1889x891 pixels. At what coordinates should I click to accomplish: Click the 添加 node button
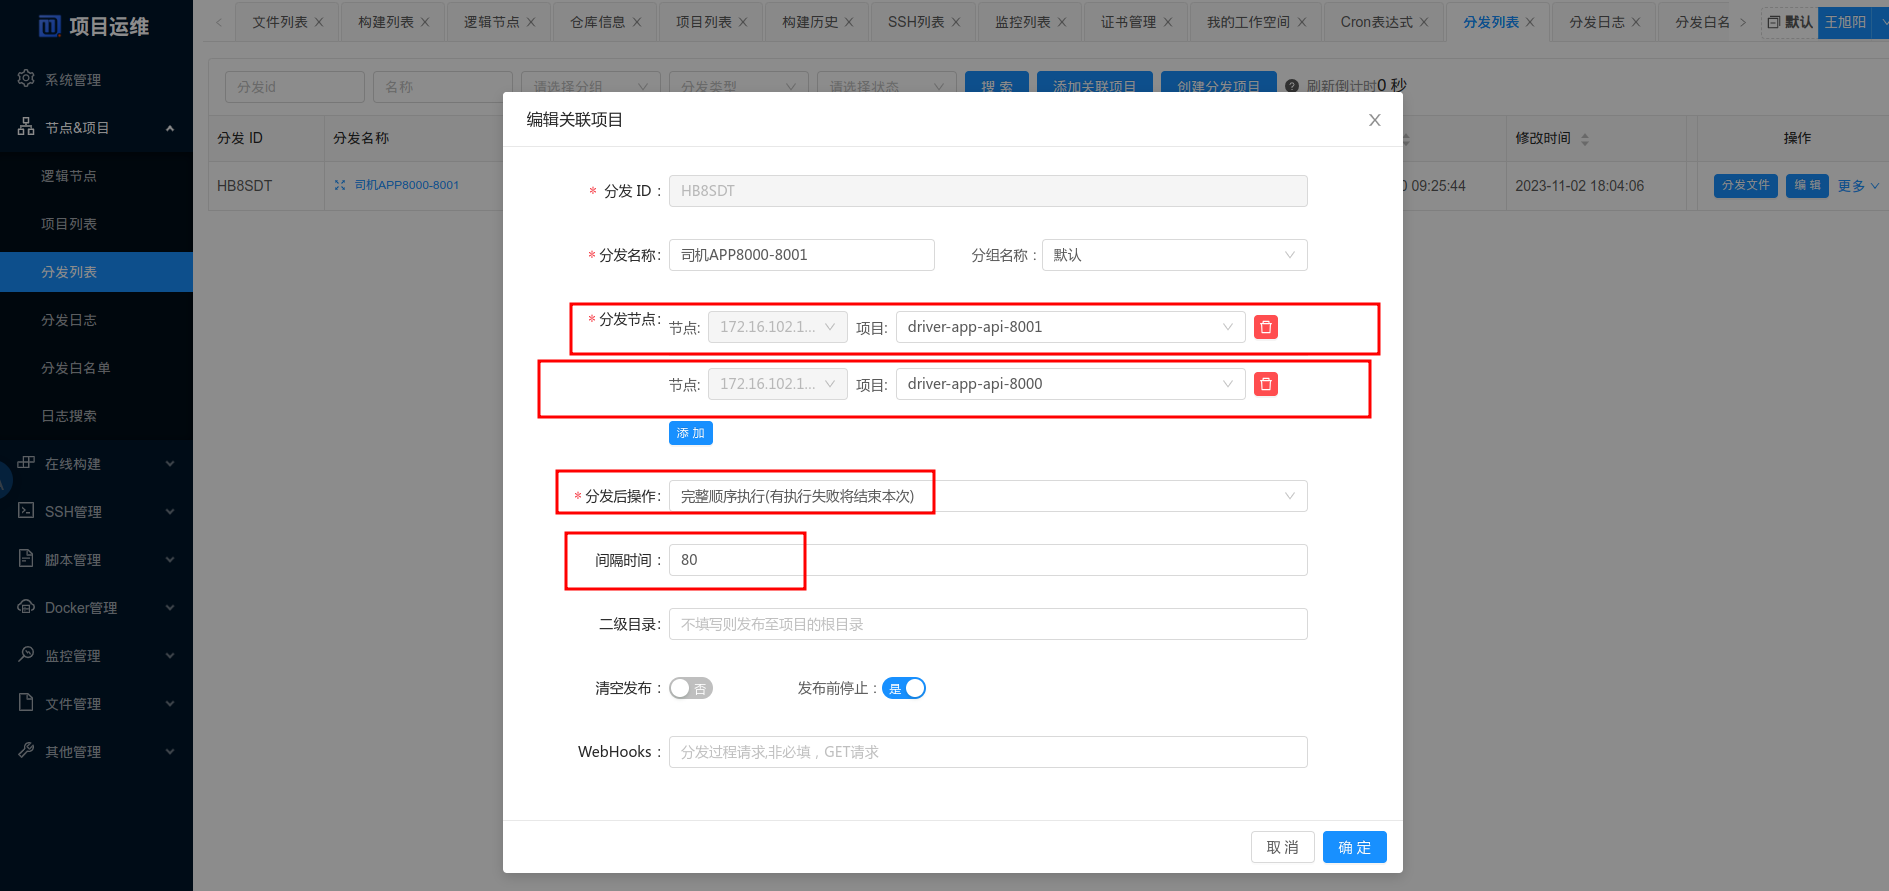coord(690,433)
